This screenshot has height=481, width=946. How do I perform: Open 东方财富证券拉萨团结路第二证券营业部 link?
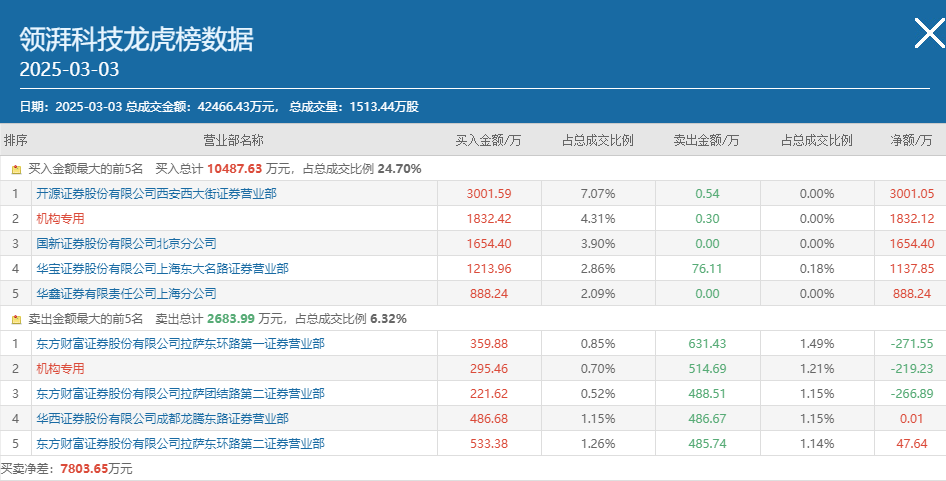tap(180, 394)
